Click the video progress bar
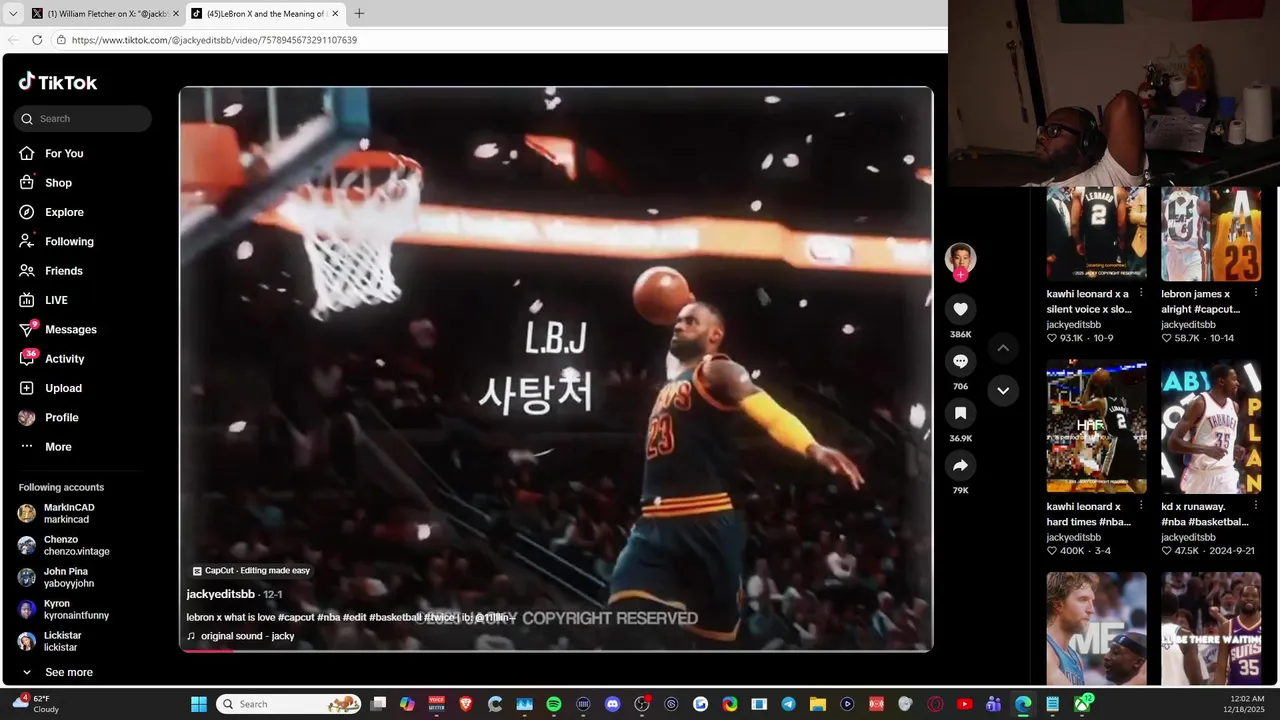This screenshot has height=720, width=1280. [x=556, y=650]
